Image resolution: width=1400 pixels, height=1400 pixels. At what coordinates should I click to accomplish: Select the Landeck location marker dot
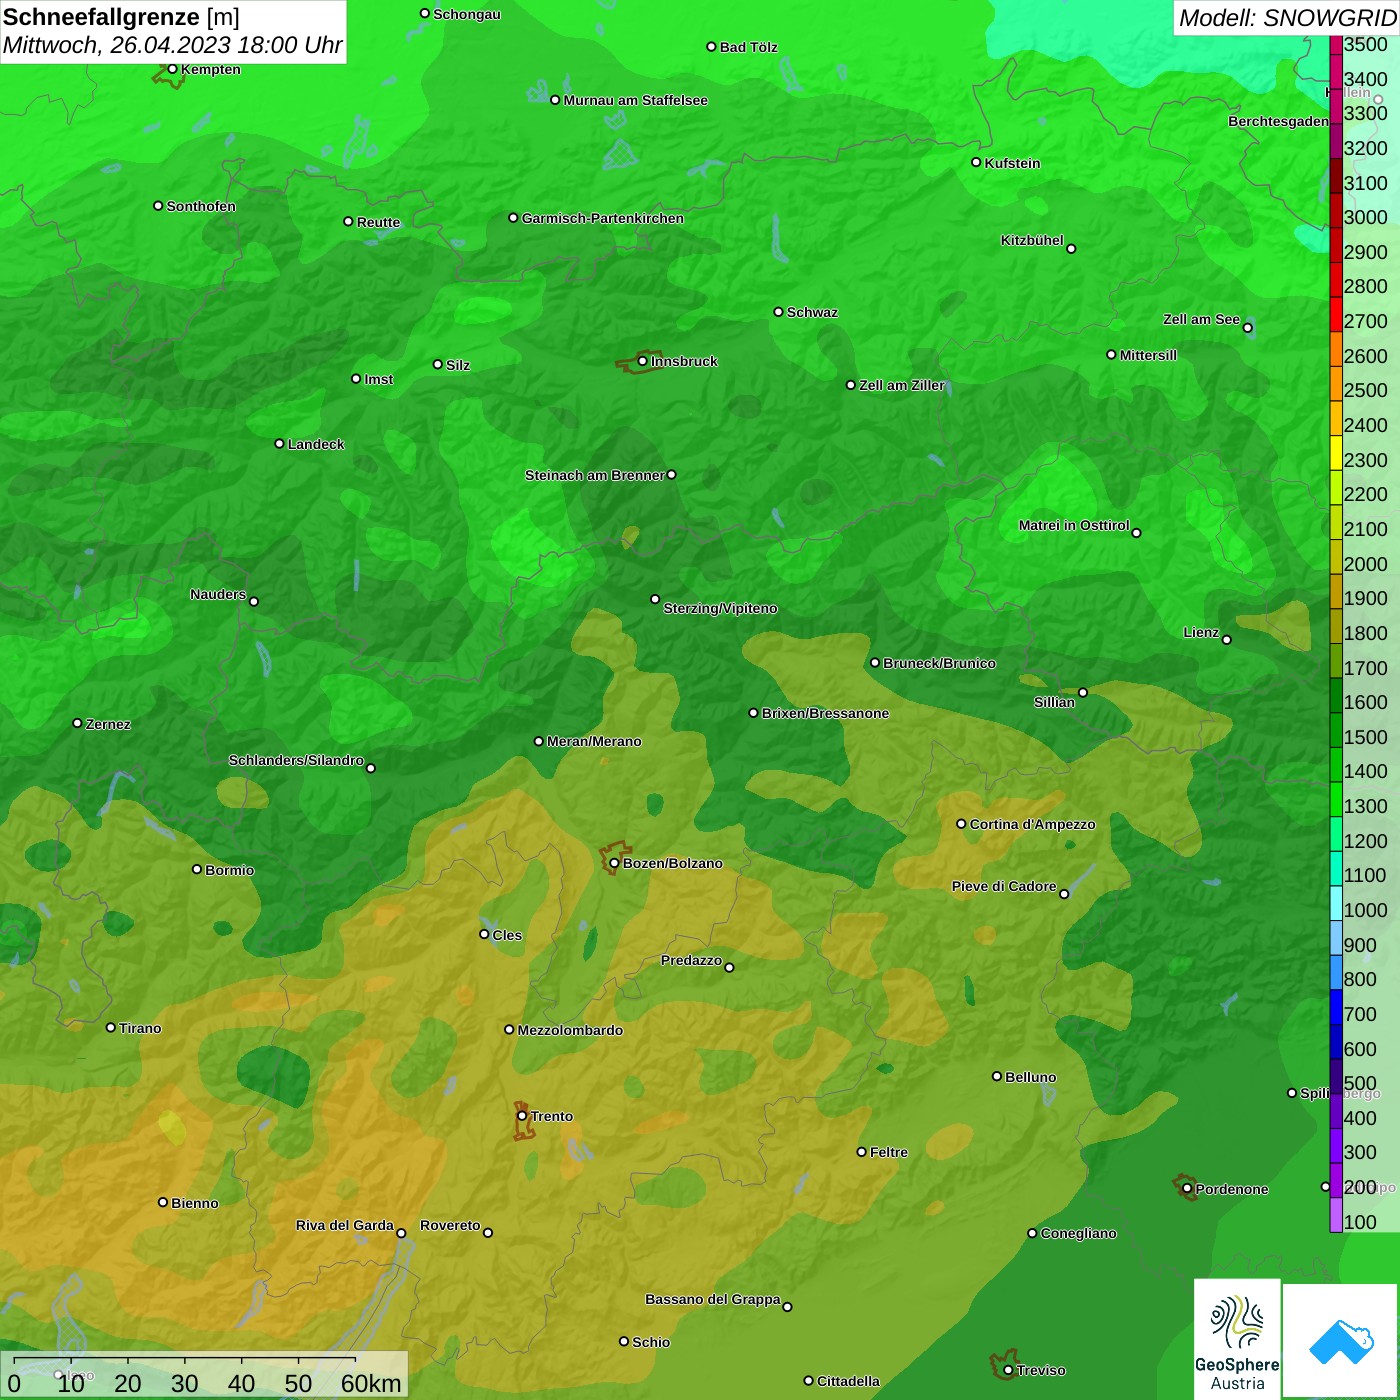click(279, 444)
